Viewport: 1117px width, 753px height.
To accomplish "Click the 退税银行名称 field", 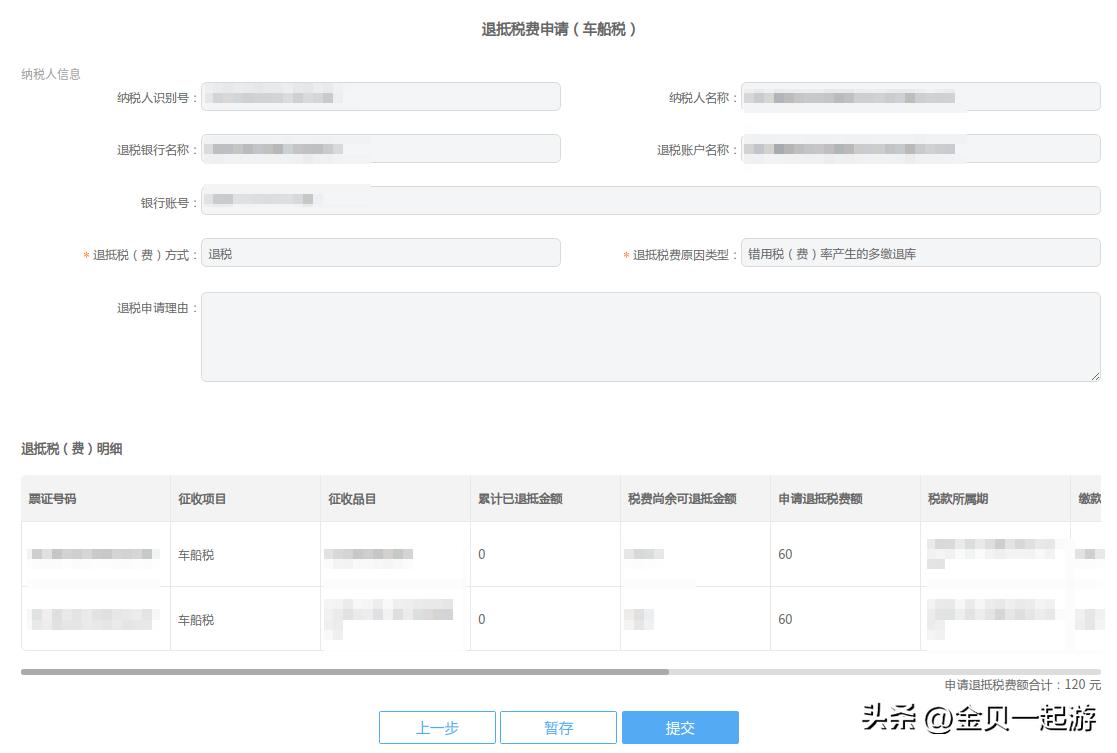I will [x=380, y=148].
